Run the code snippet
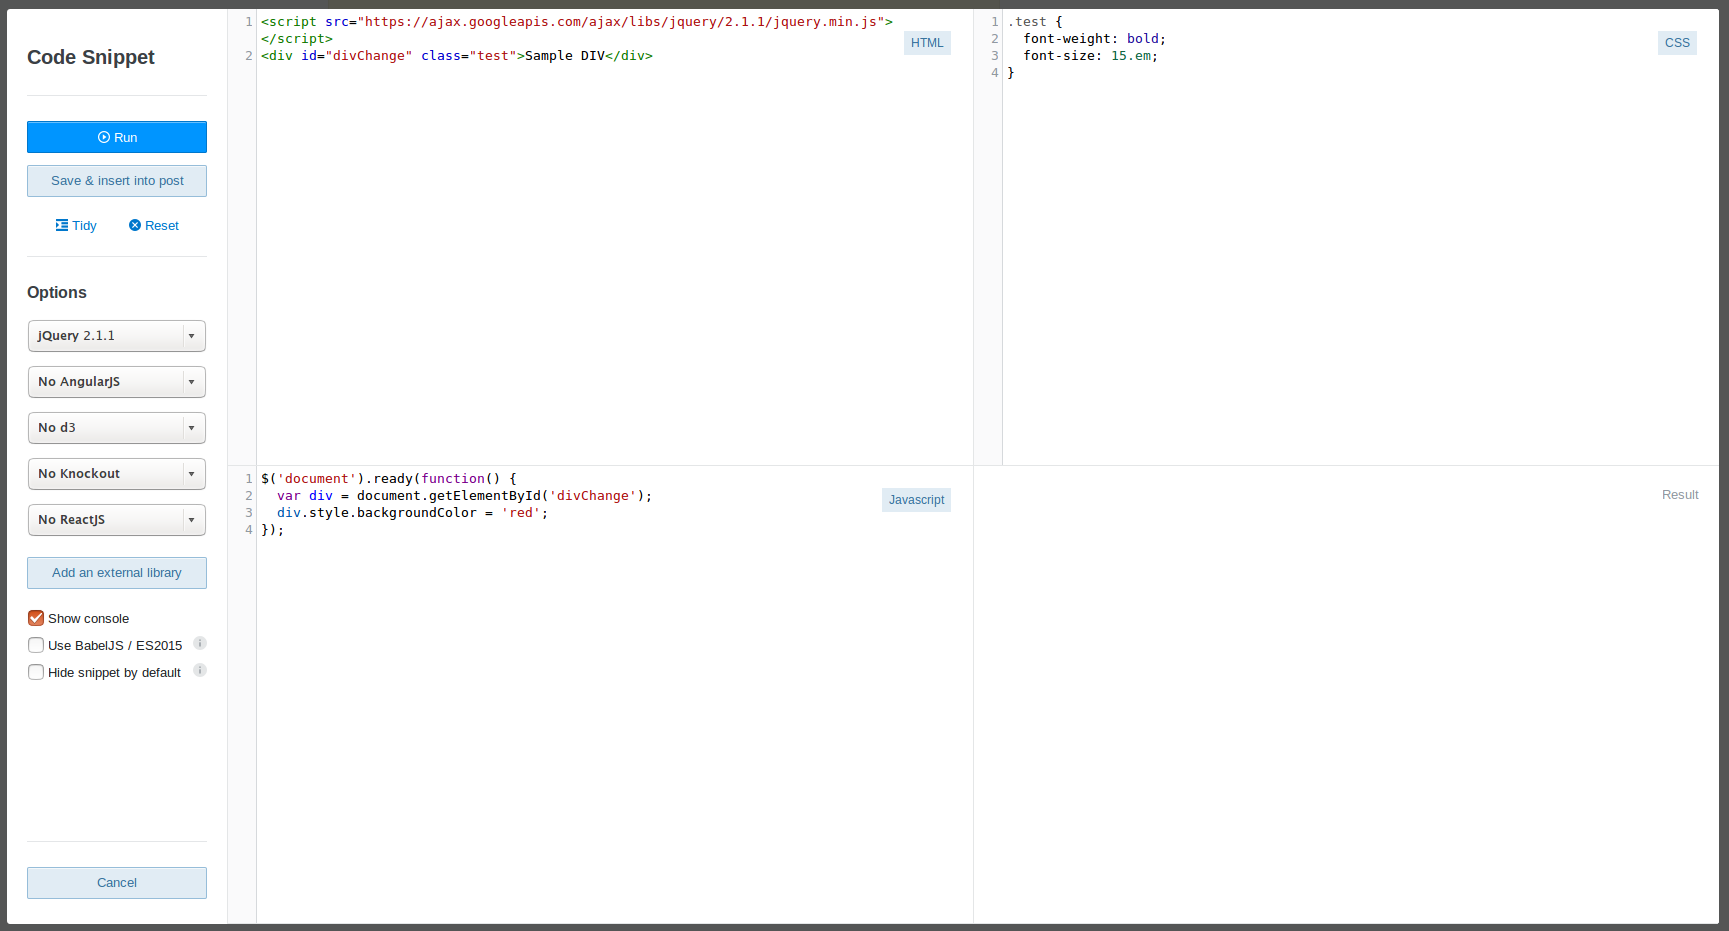The width and height of the screenshot is (1729, 931). pos(117,137)
